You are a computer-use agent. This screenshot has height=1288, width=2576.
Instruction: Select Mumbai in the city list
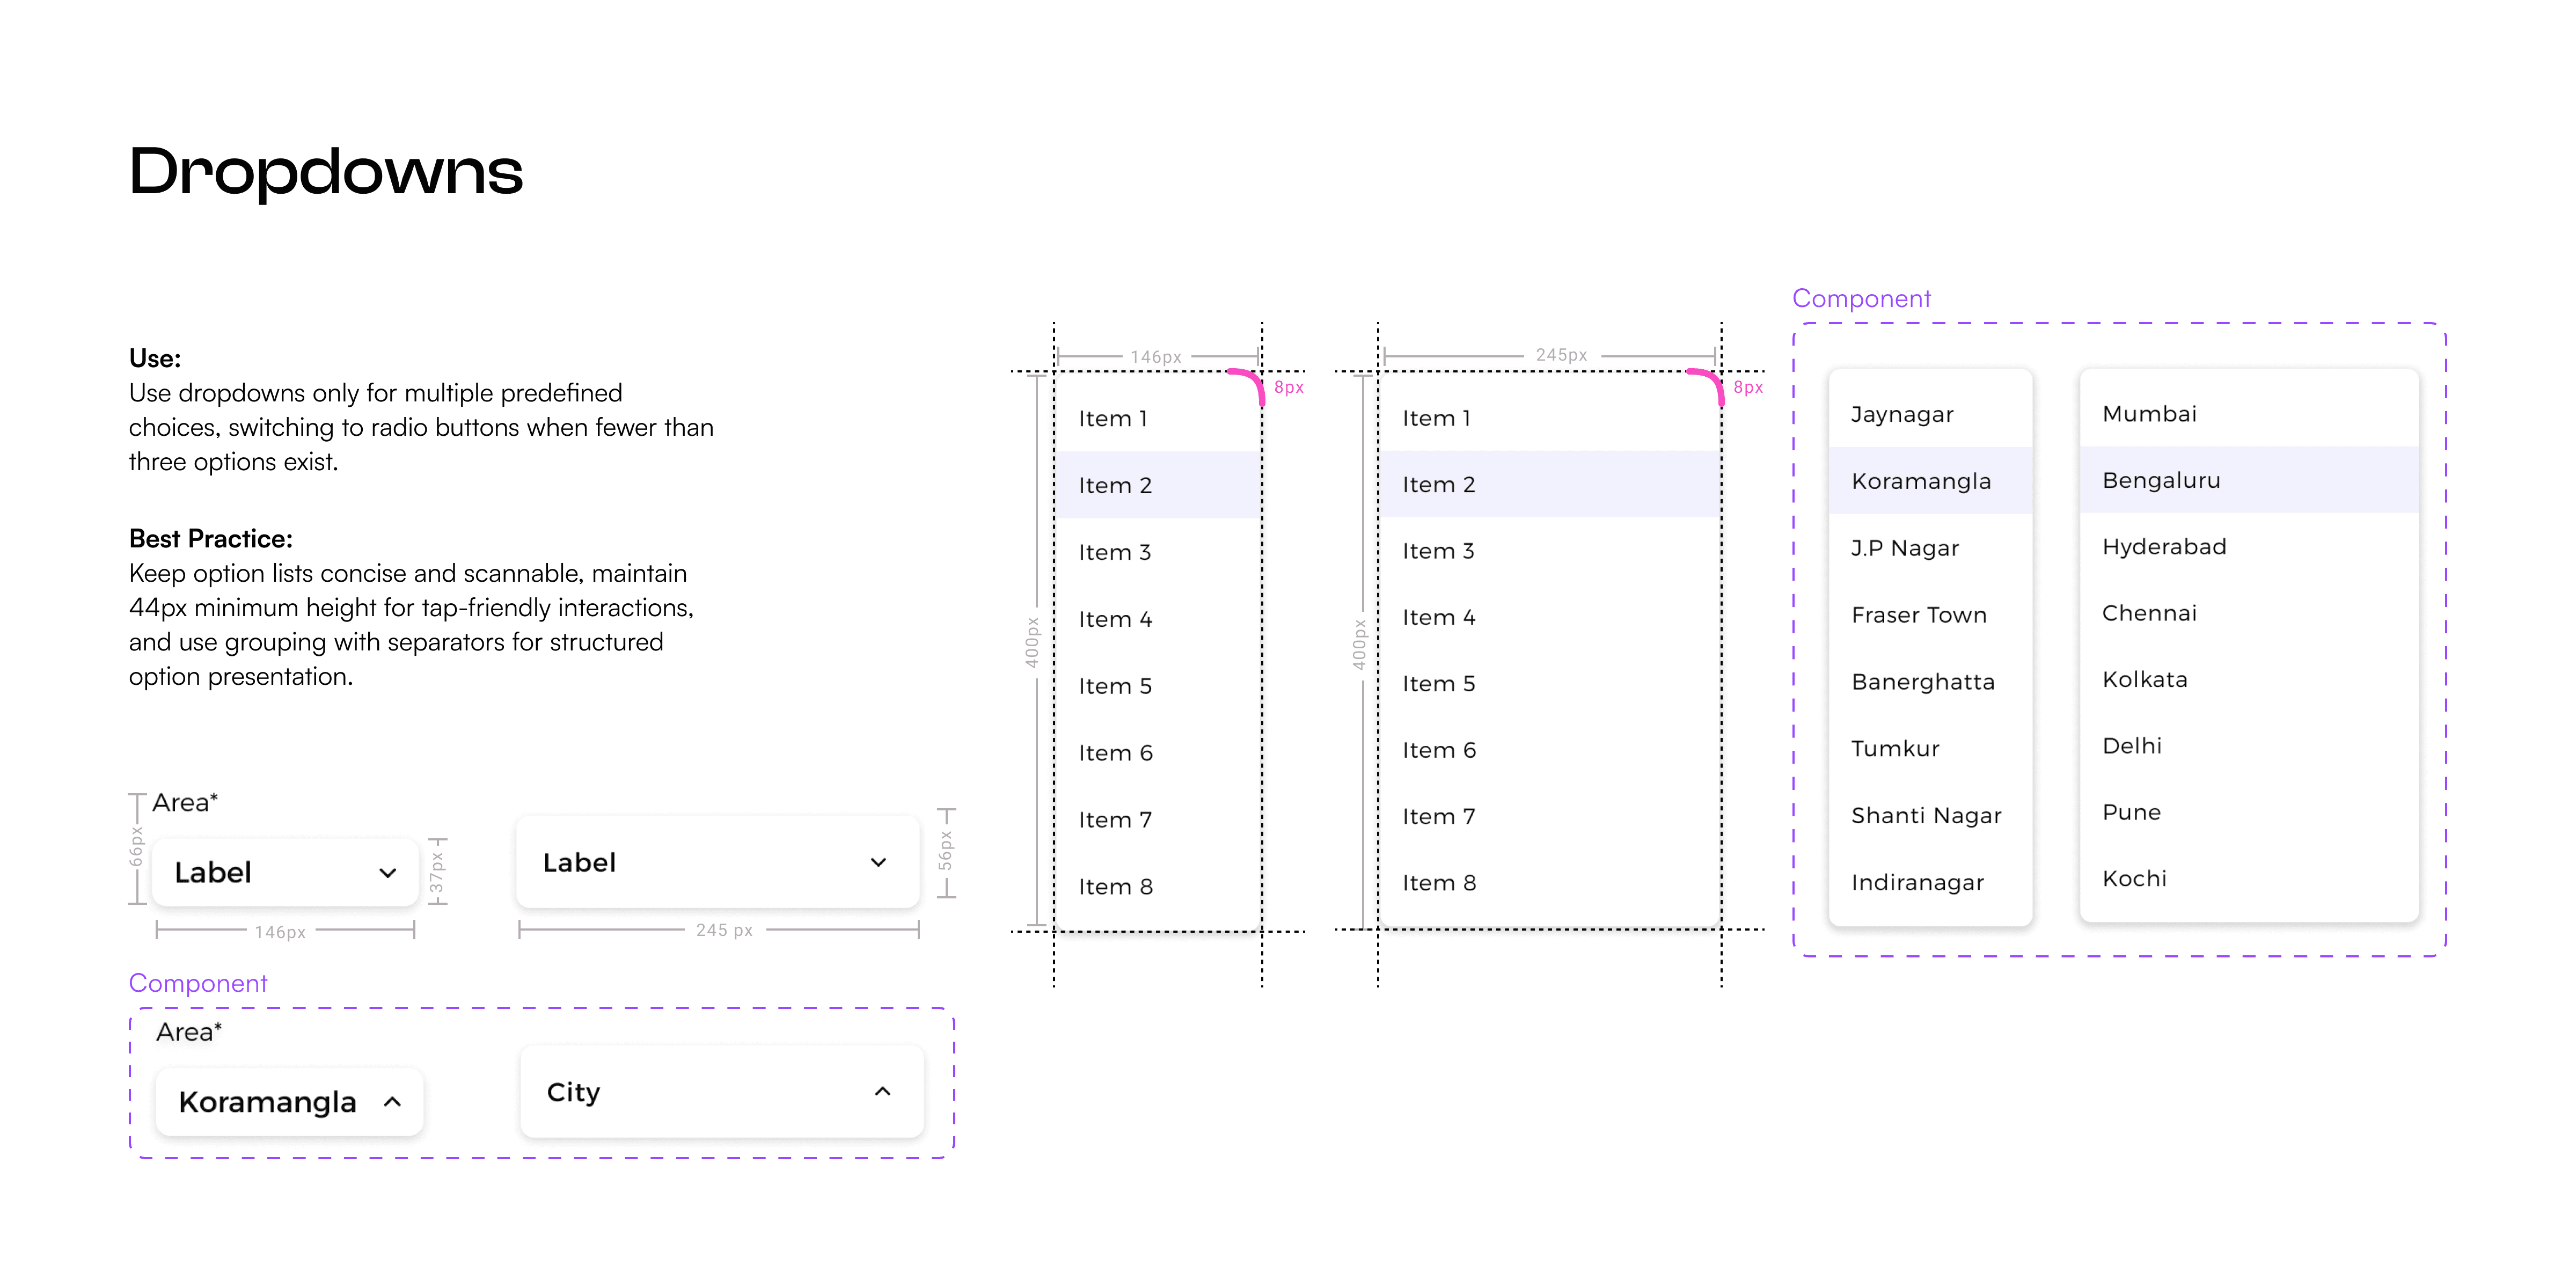click(x=2149, y=414)
